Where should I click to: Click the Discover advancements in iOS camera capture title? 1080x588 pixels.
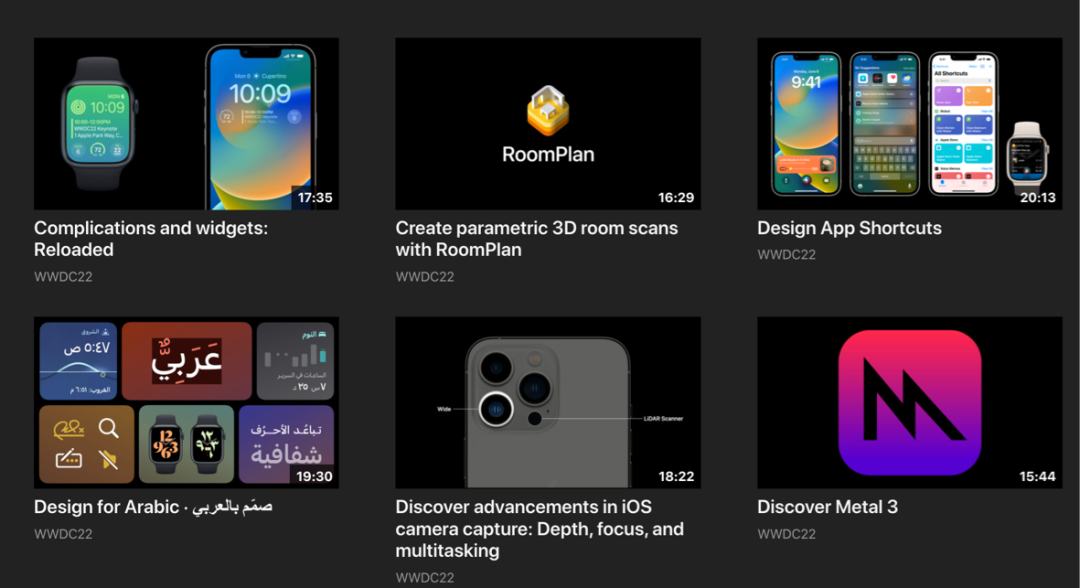coord(539,529)
